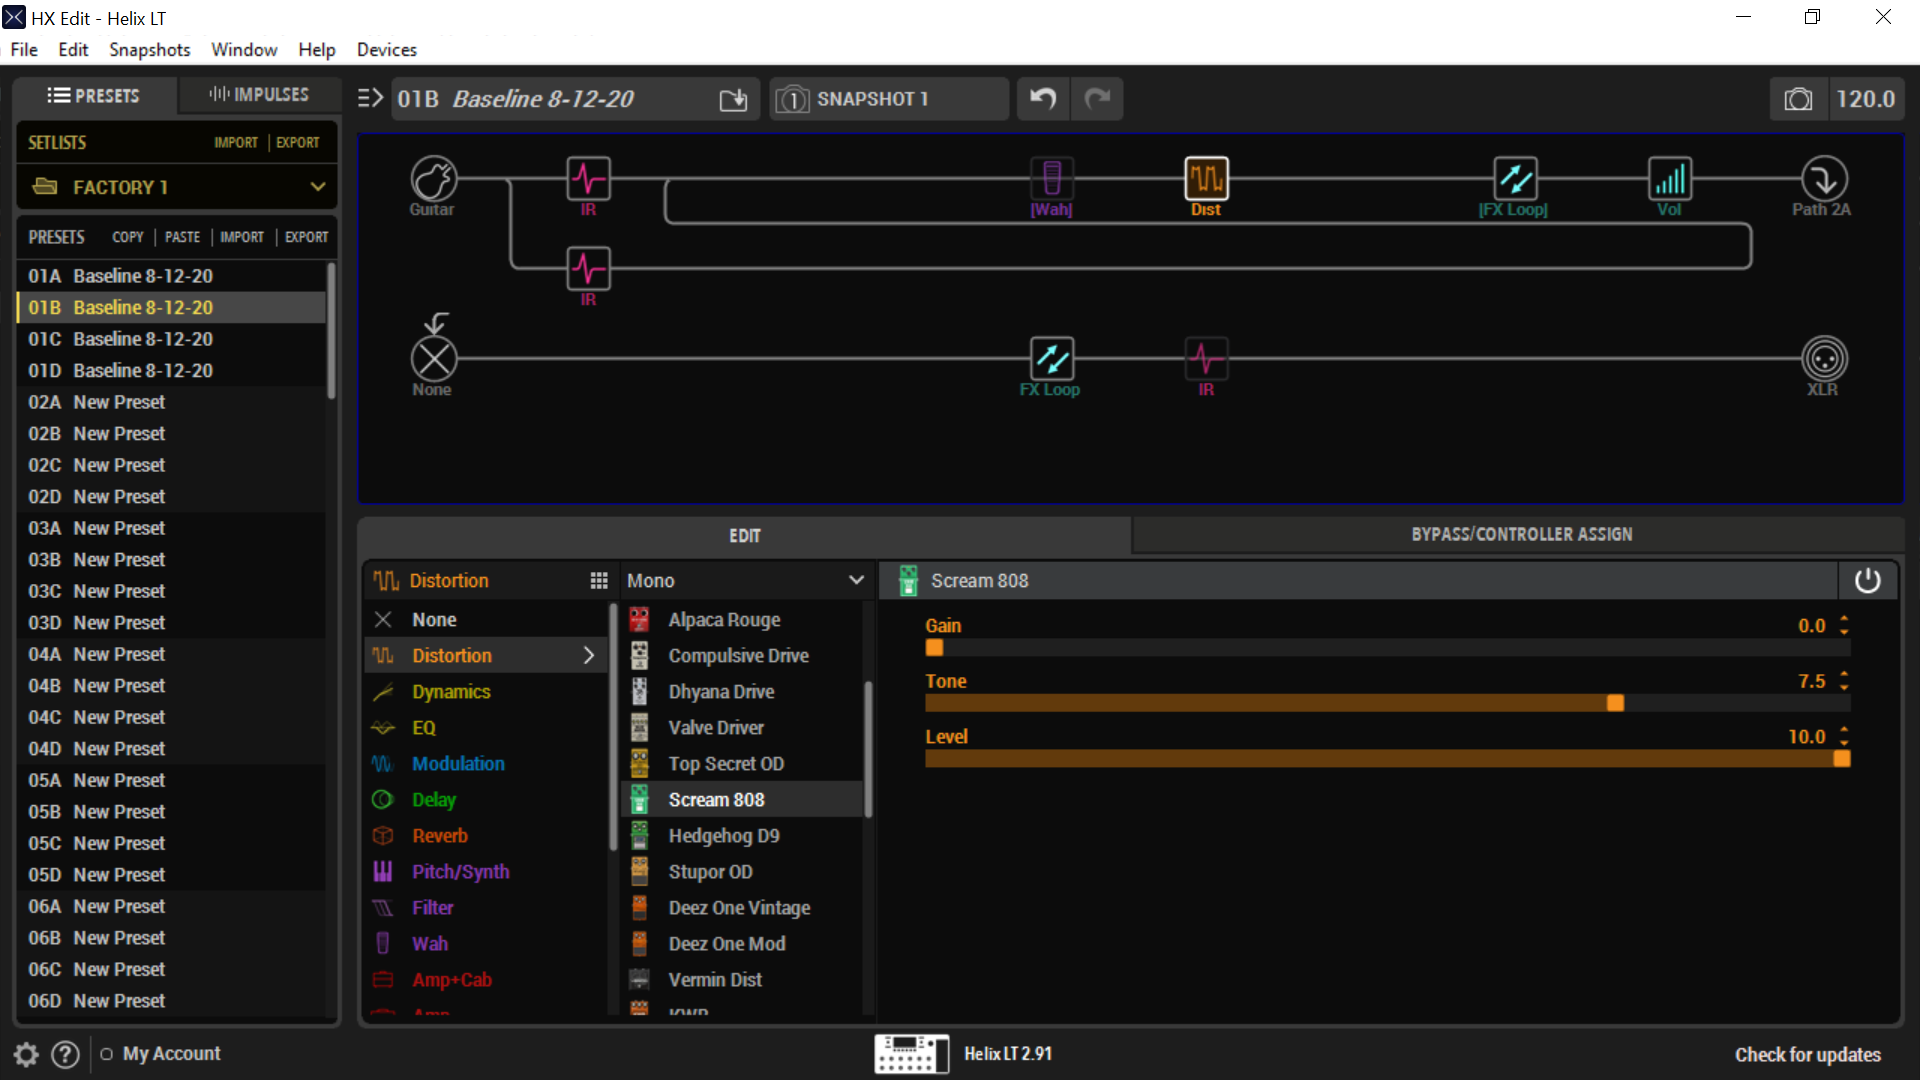Click Check for updates link
The width and height of the screenshot is (1920, 1080).
[x=1807, y=1055]
